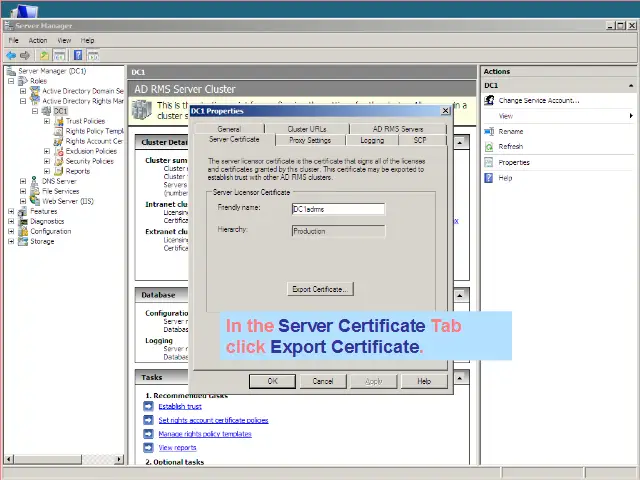Collapse the Roles tree node
The width and height of the screenshot is (640, 480).
[x=11, y=81]
